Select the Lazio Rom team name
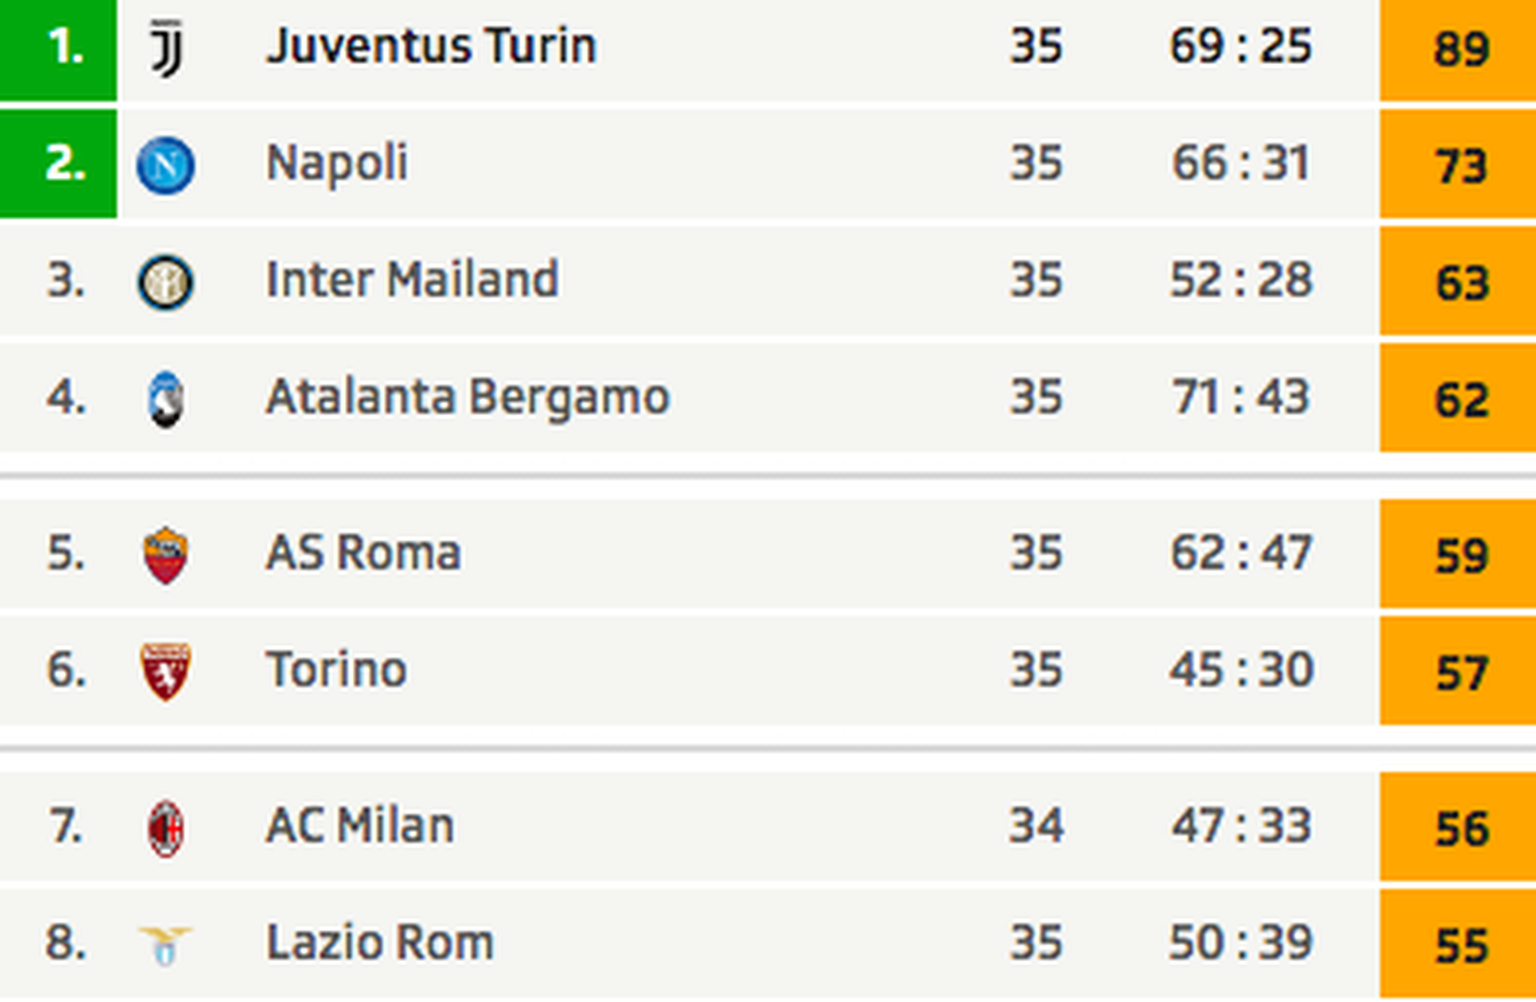The width and height of the screenshot is (1536, 1002). (x=380, y=943)
